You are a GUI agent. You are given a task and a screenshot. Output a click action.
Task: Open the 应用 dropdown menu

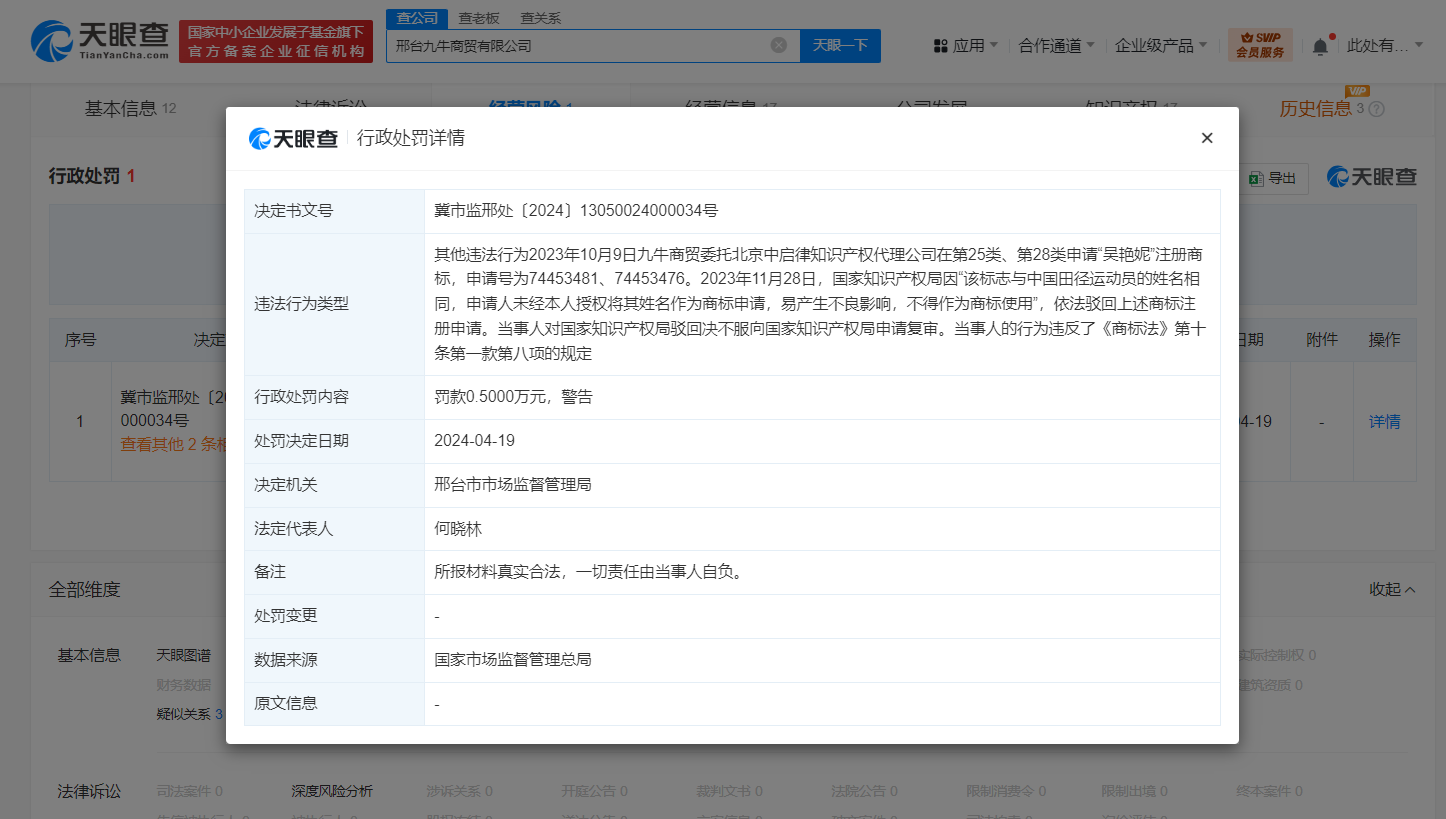coord(965,45)
